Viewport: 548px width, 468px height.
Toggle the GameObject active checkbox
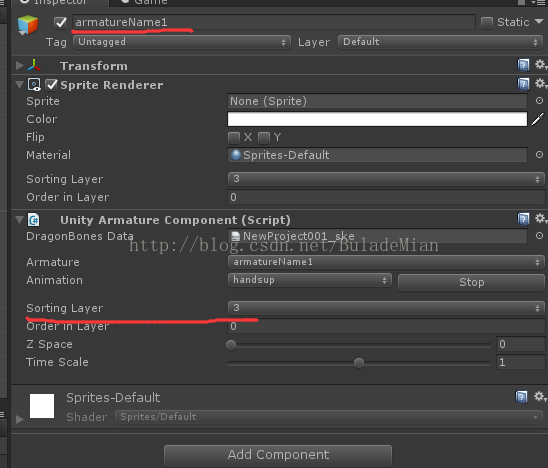pyautogui.click(x=60, y=23)
